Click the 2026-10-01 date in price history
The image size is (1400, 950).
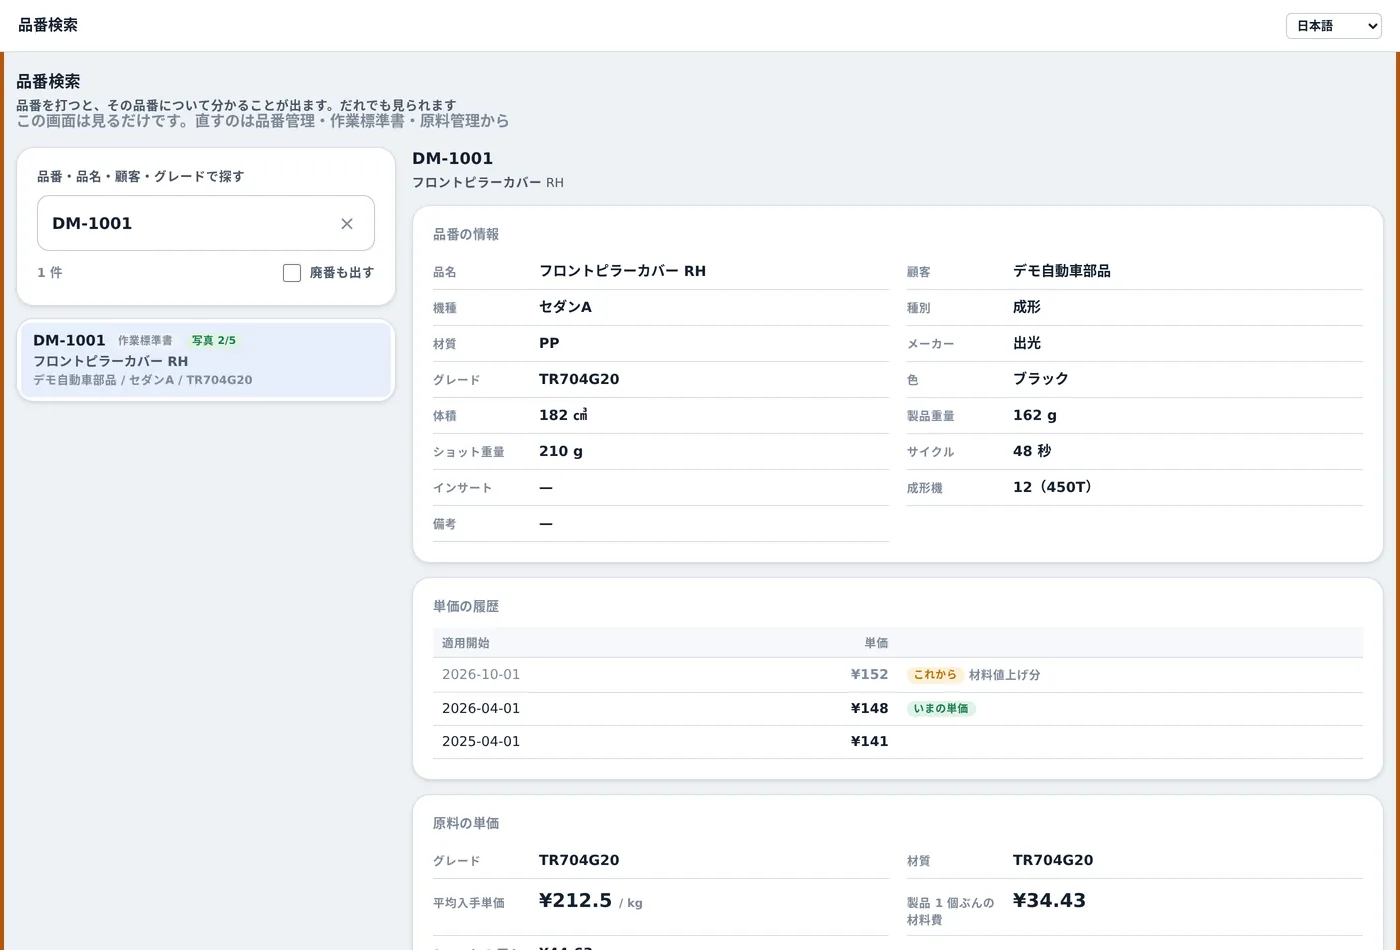(x=481, y=675)
